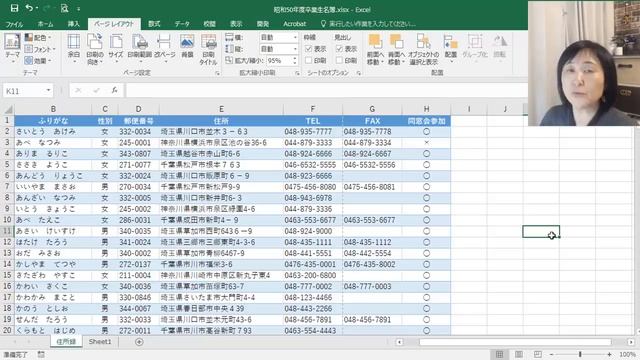Click 前面へ移動 (Bring Forward) icon
This screenshot has width=640, height=360.
coord(375,49)
